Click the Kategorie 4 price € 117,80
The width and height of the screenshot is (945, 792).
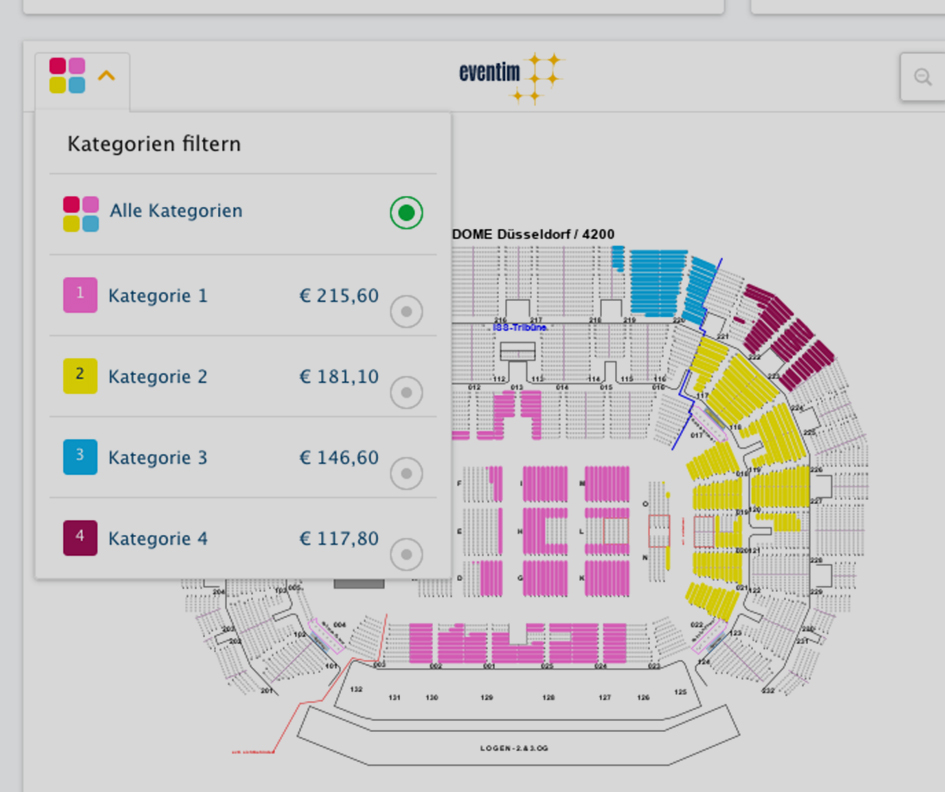pos(339,538)
